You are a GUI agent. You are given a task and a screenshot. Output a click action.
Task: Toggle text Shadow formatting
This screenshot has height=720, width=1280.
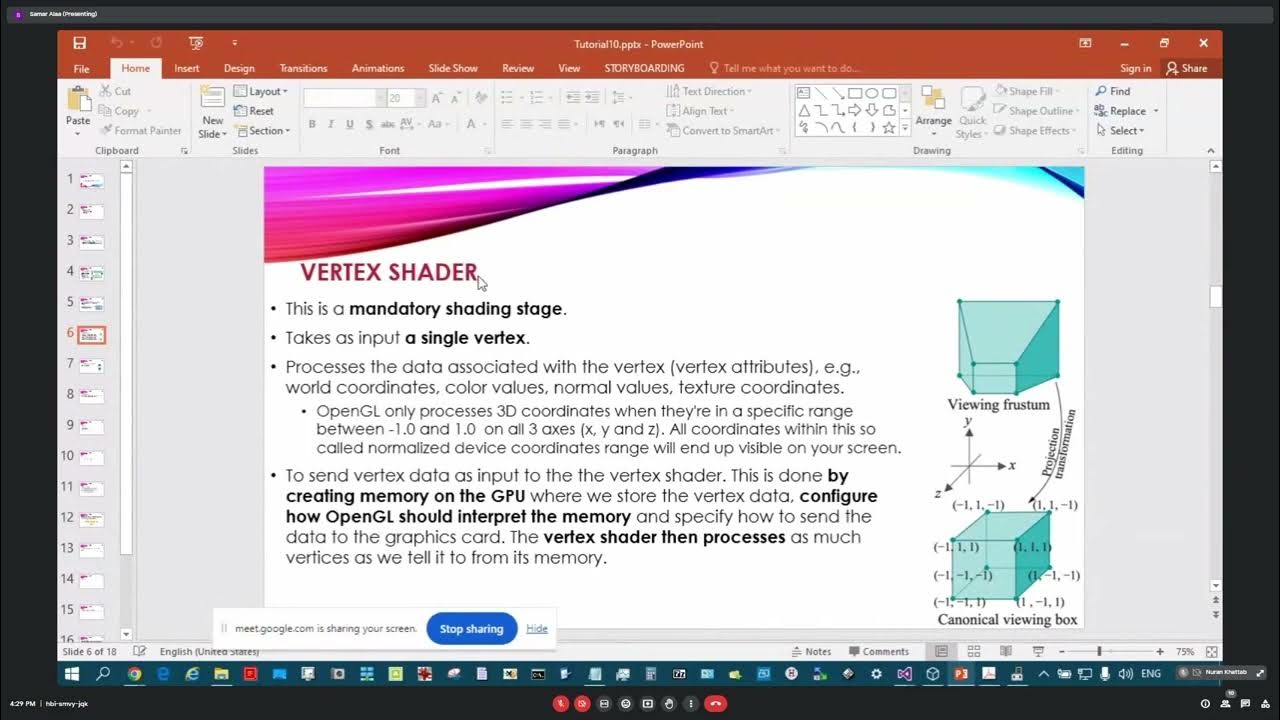click(x=368, y=124)
